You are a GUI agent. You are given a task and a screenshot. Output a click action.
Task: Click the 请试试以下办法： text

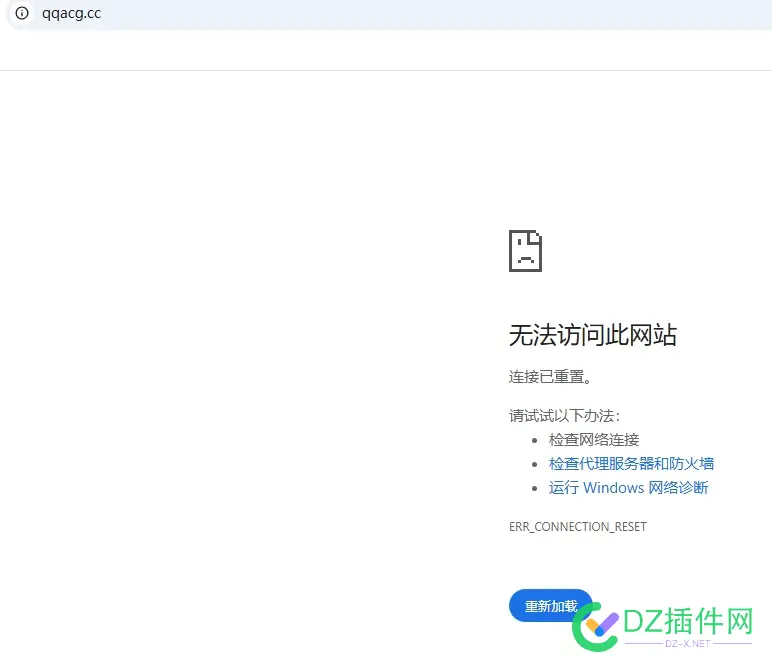click(x=565, y=415)
